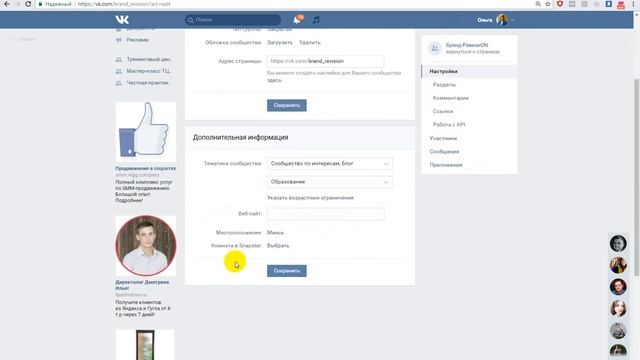Open the Мастер-класс ТЦ.. group link

[x=149, y=71]
